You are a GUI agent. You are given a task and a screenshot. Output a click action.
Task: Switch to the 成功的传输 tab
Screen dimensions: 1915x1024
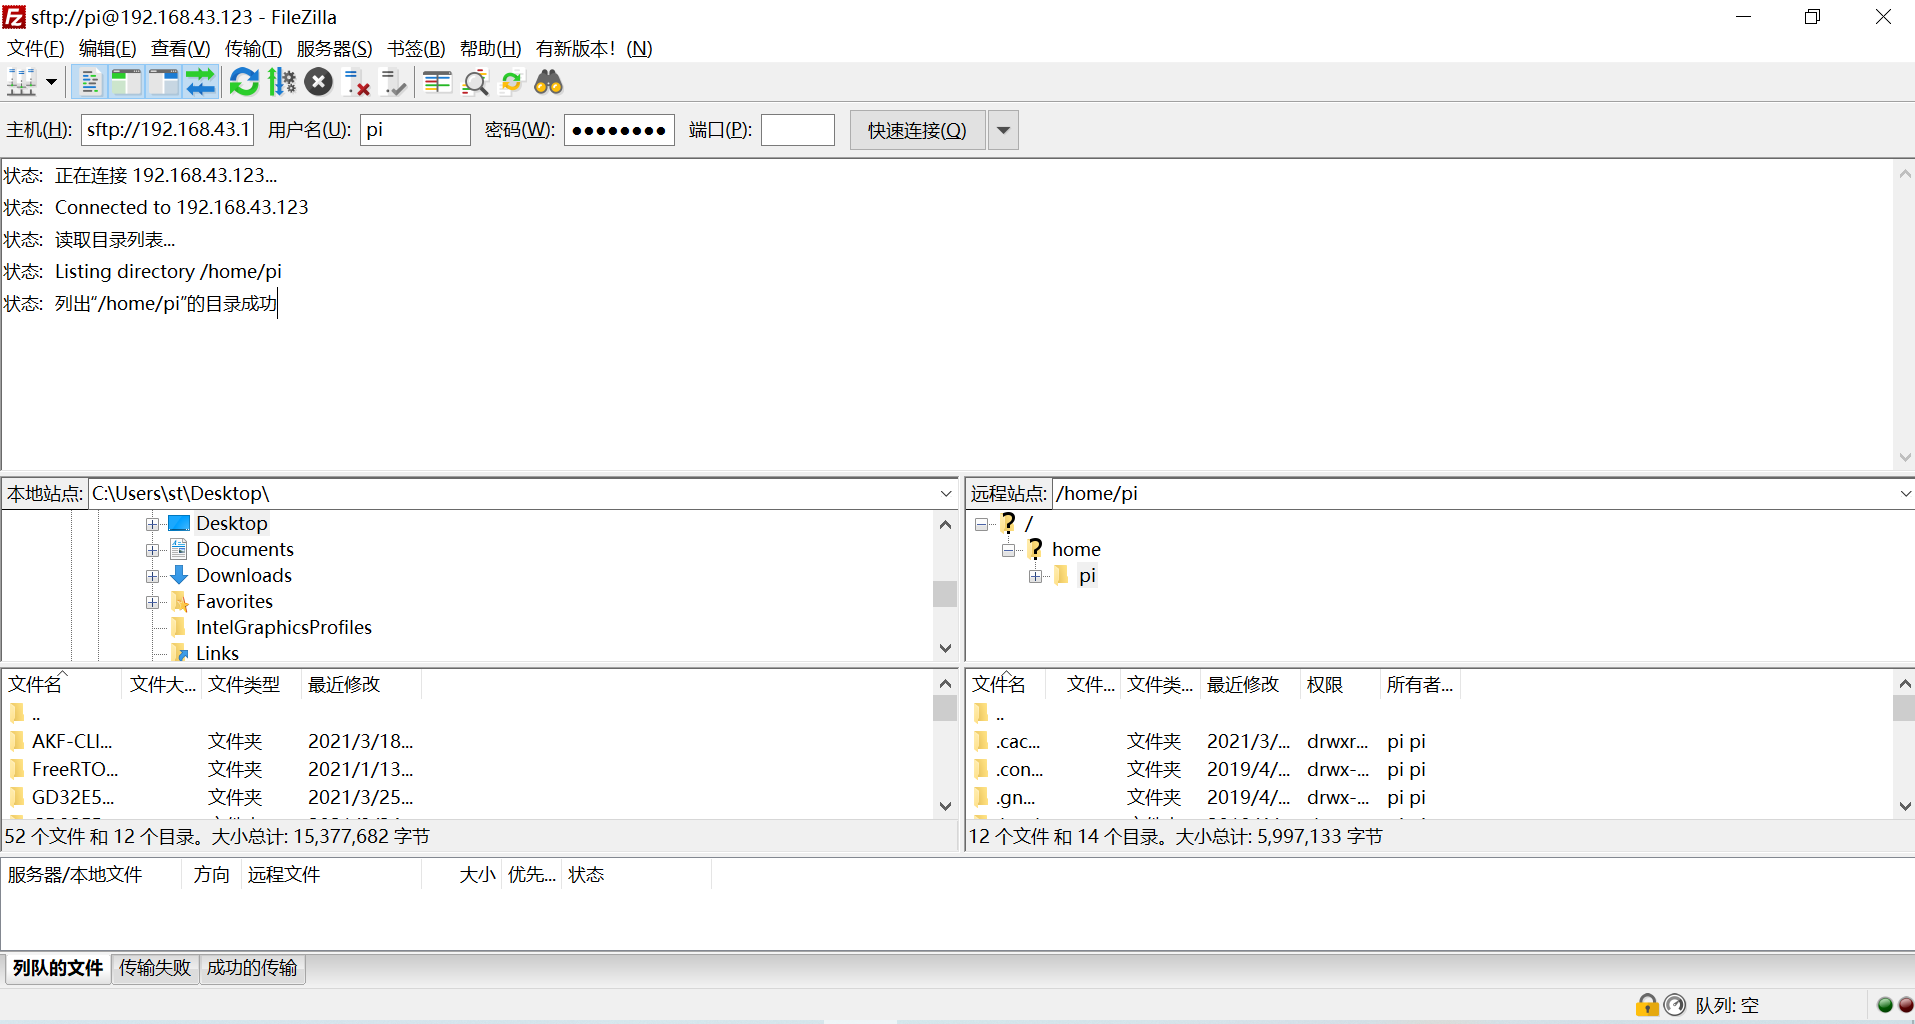click(252, 968)
